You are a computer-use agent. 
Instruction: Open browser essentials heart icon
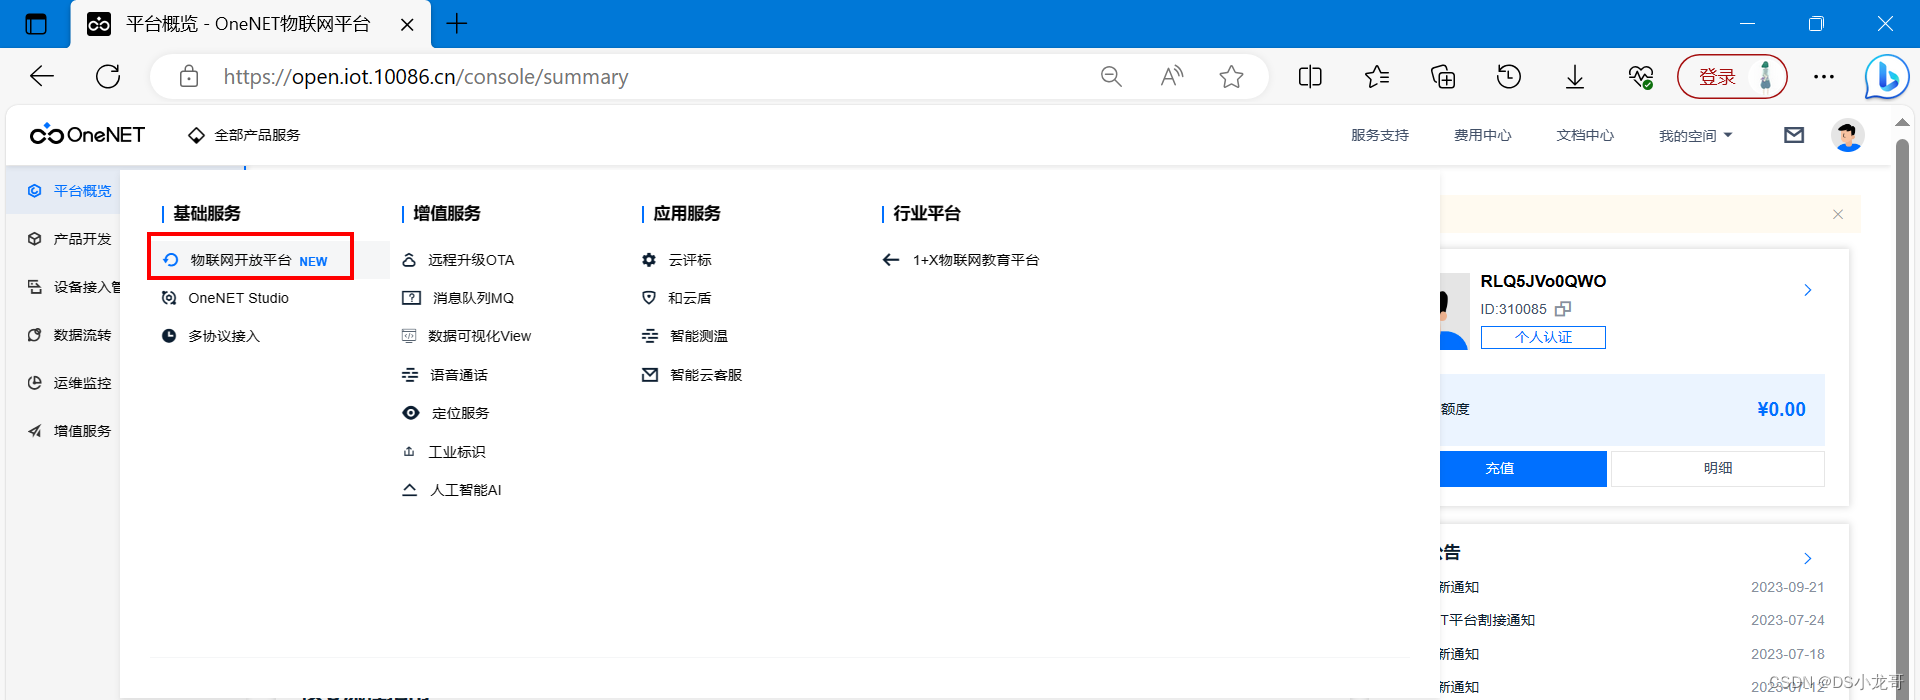[1641, 77]
